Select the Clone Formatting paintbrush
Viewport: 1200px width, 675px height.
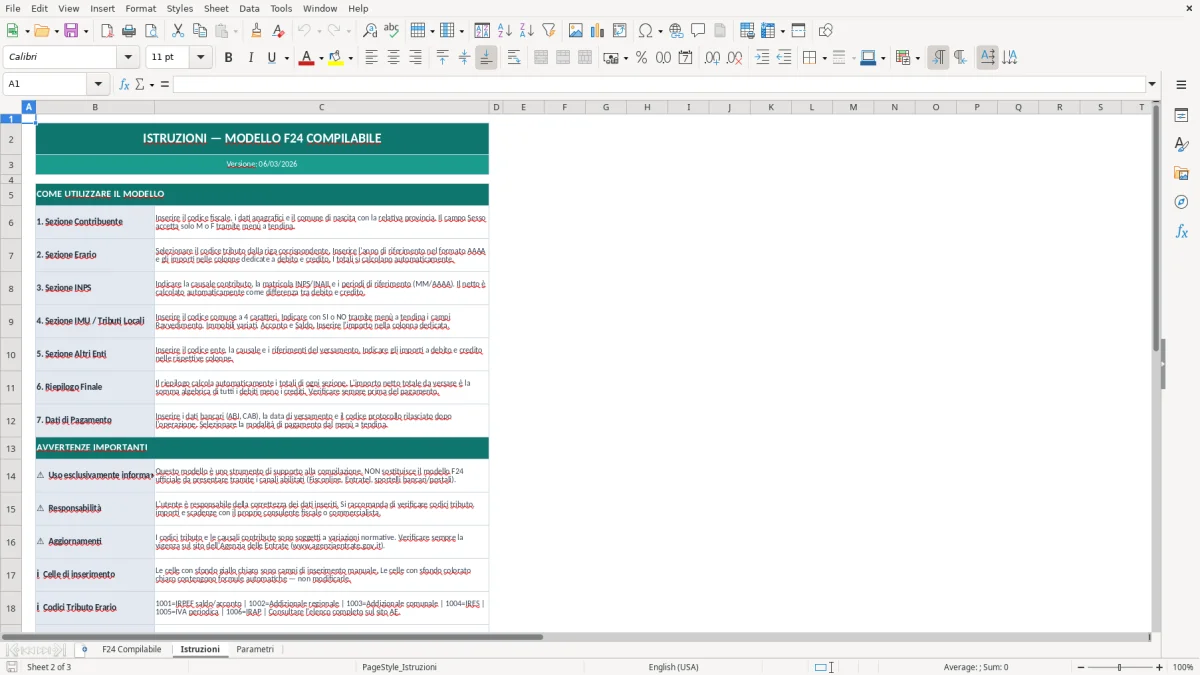click(257, 31)
